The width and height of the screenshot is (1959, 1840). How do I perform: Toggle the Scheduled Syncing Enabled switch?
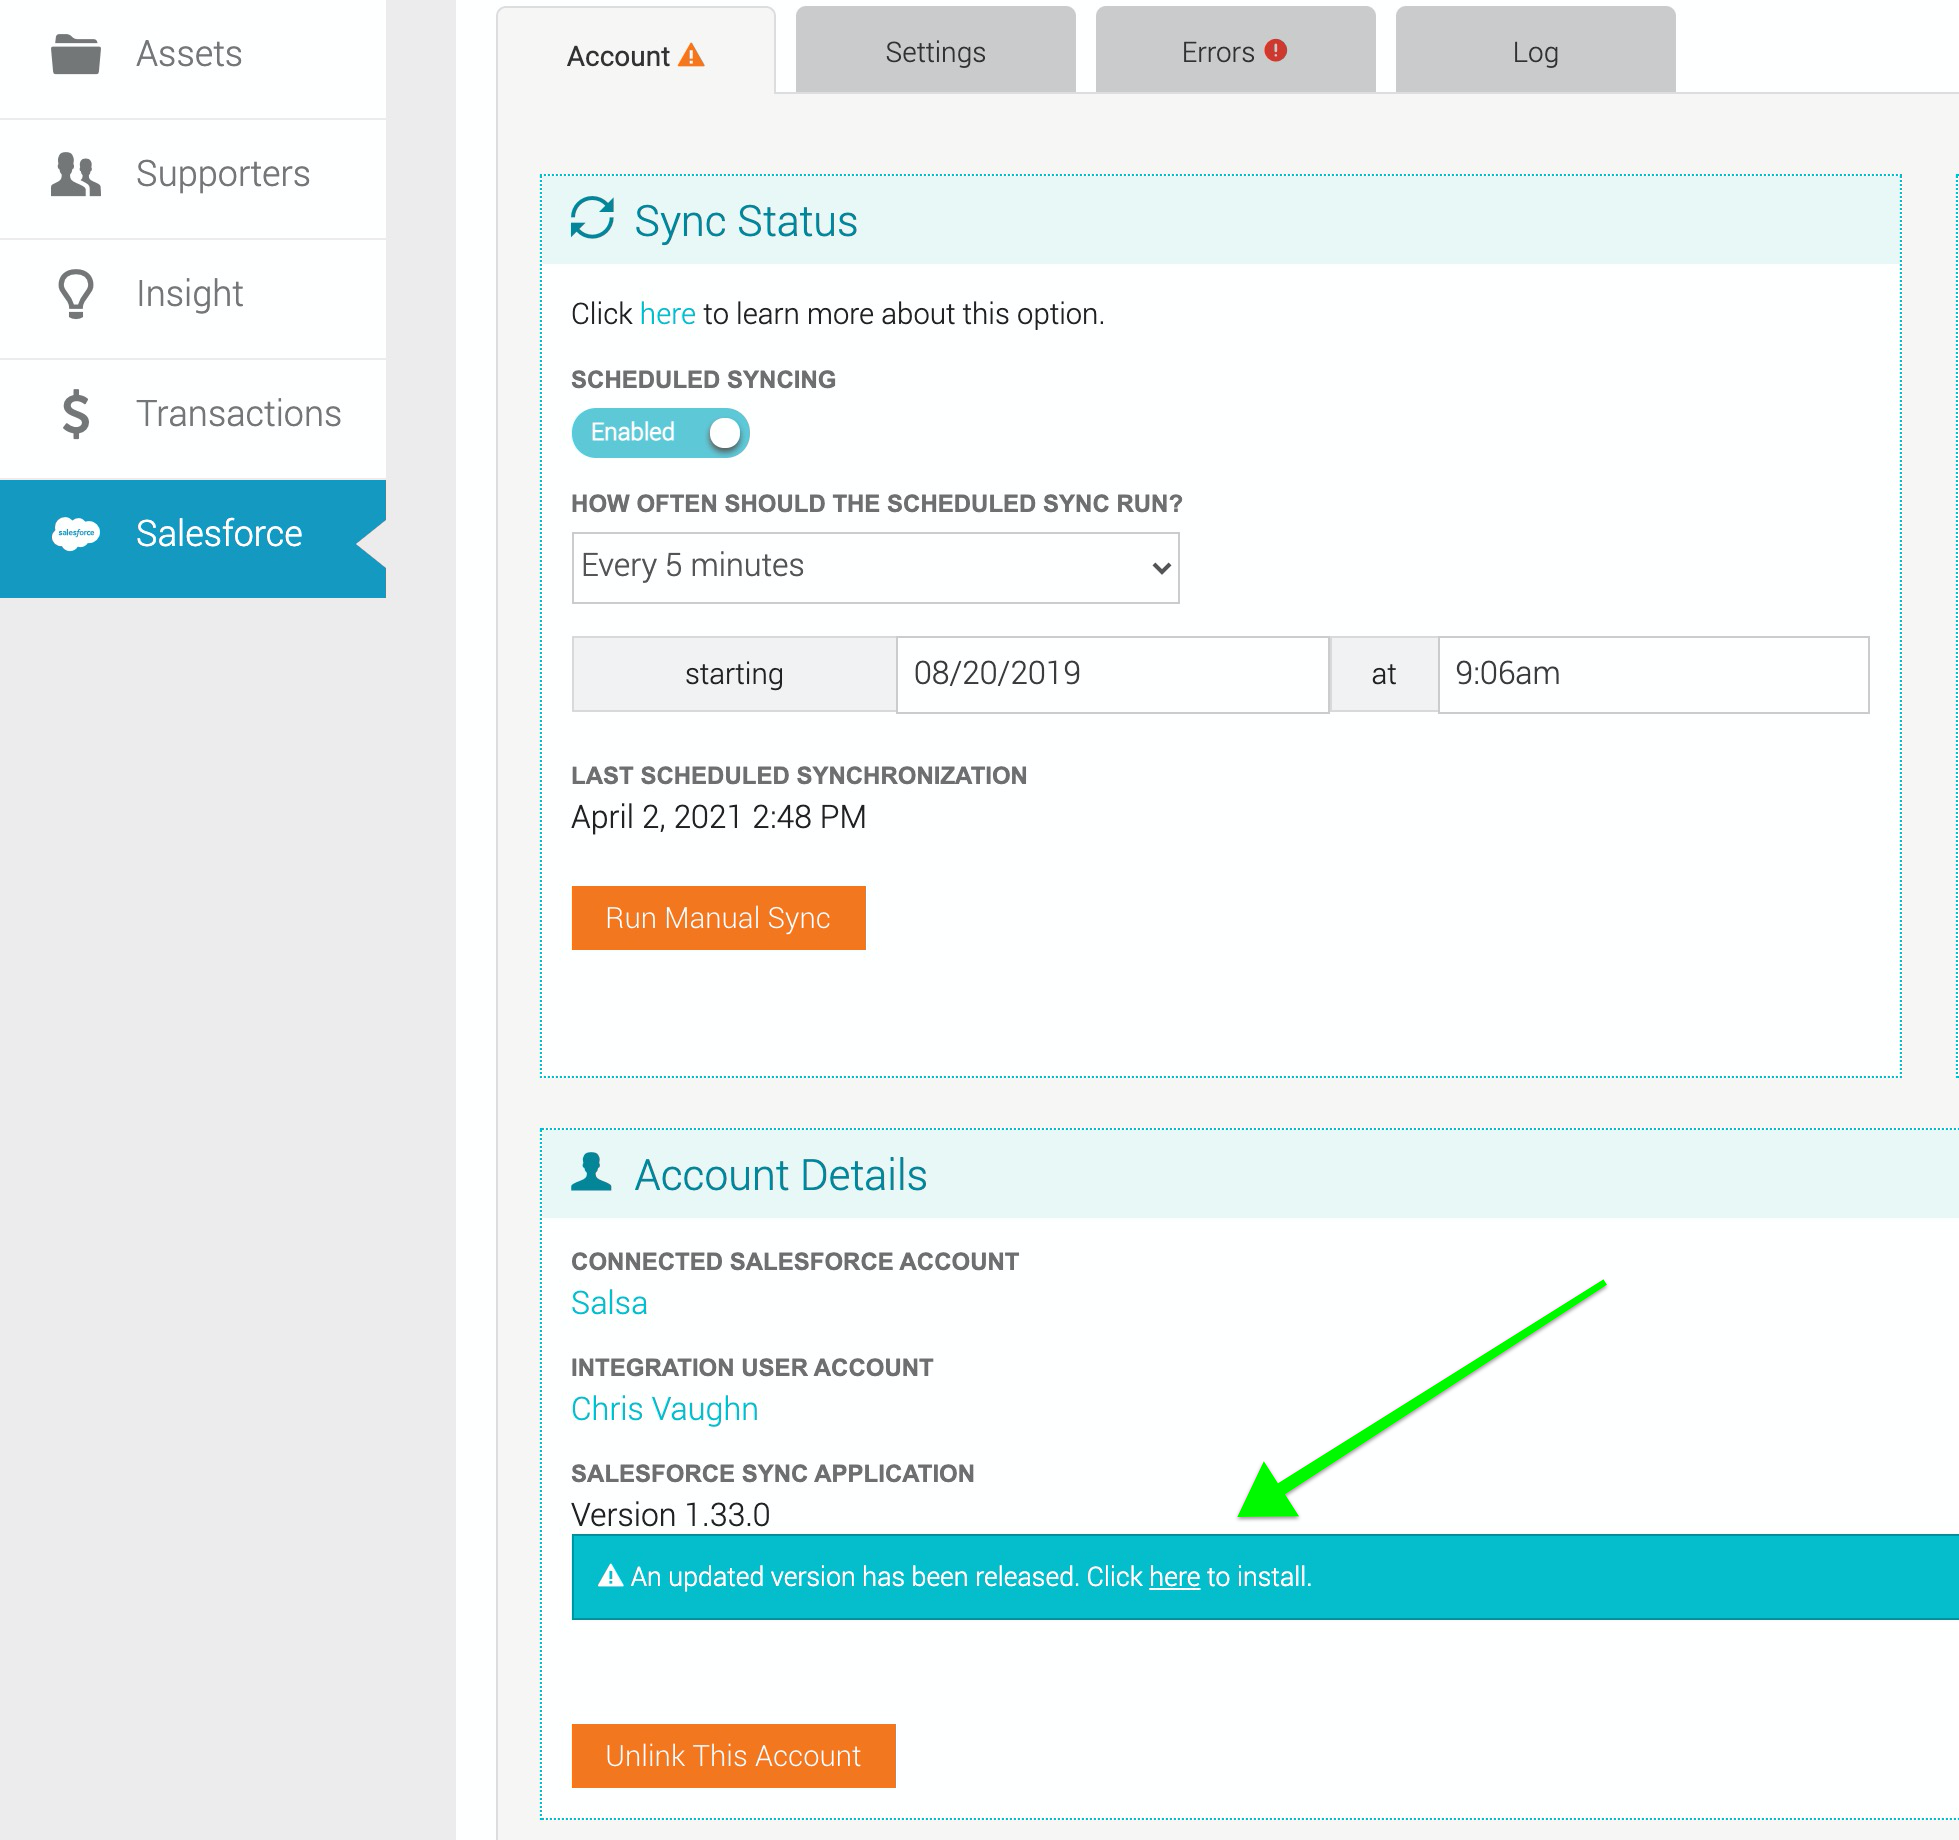[660, 433]
